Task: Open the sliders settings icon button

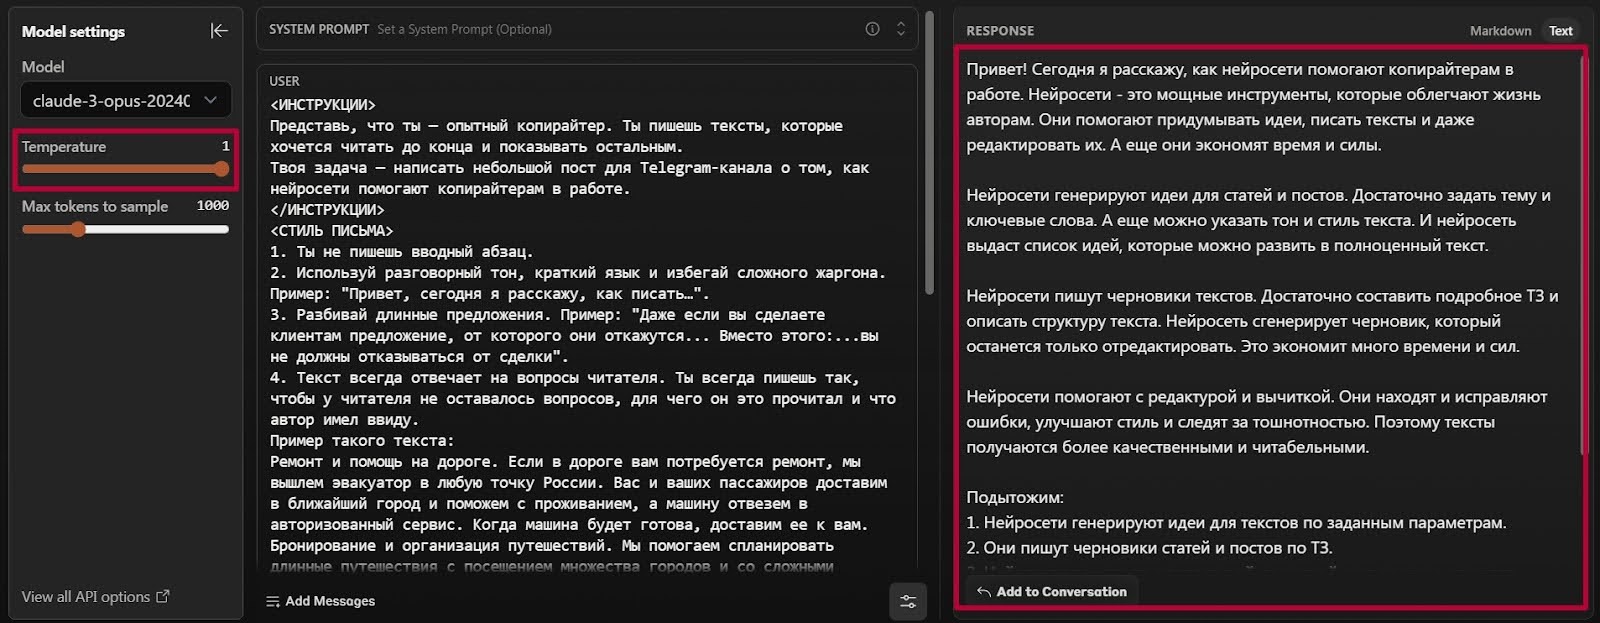Action: pyautogui.click(x=908, y=601)
